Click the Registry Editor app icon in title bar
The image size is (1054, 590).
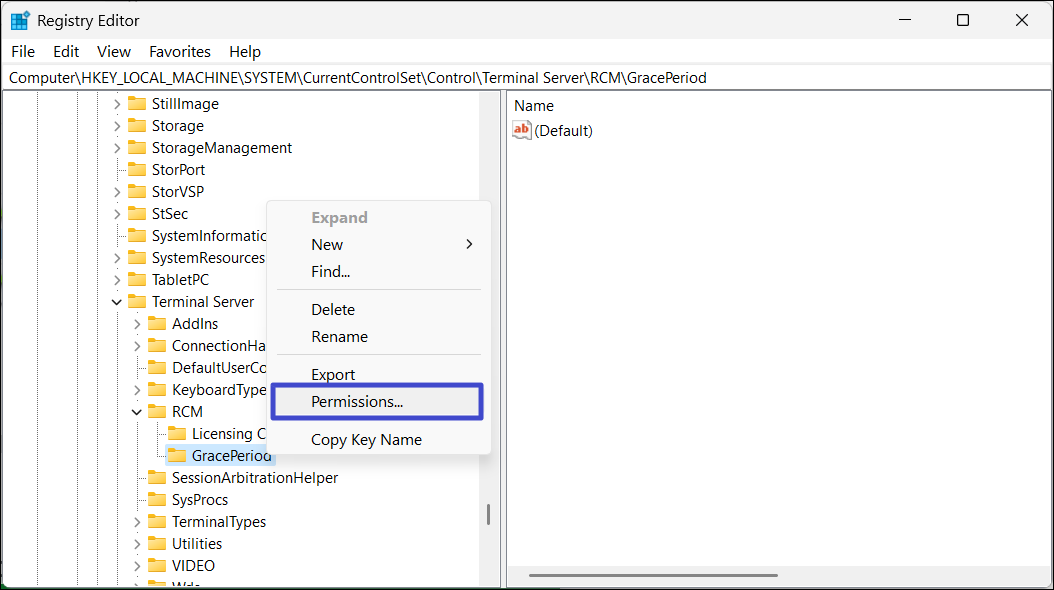(20, 20)
